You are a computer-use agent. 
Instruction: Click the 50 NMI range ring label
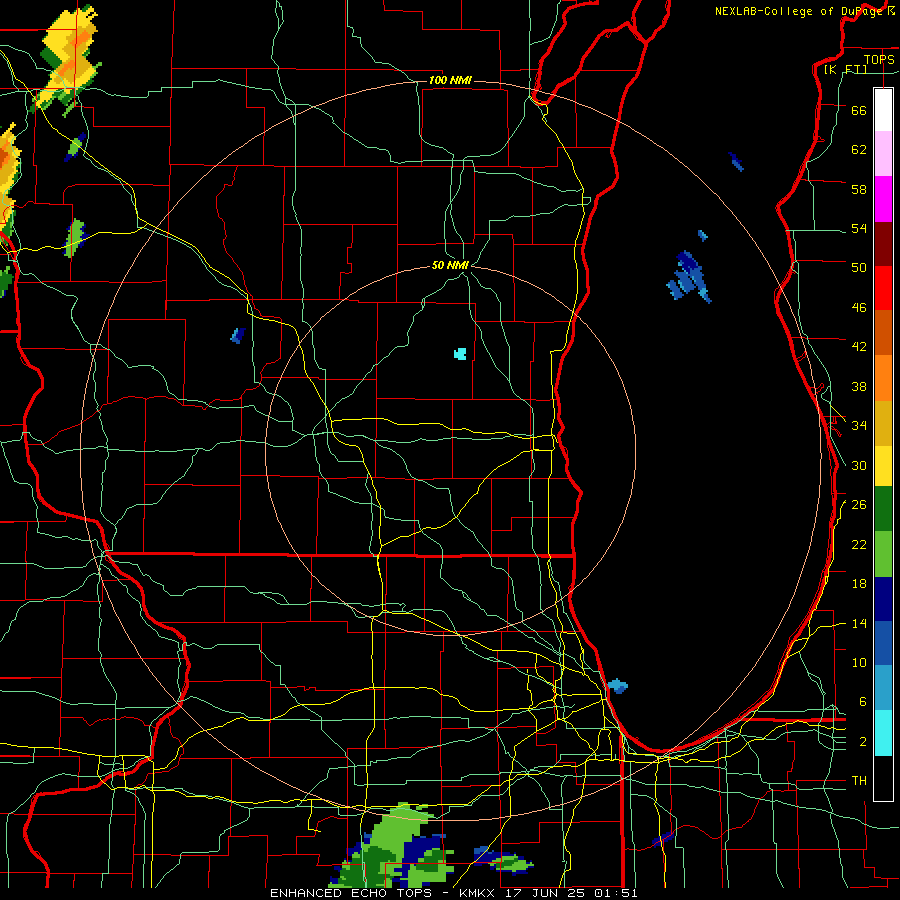(x=450, y=265)
